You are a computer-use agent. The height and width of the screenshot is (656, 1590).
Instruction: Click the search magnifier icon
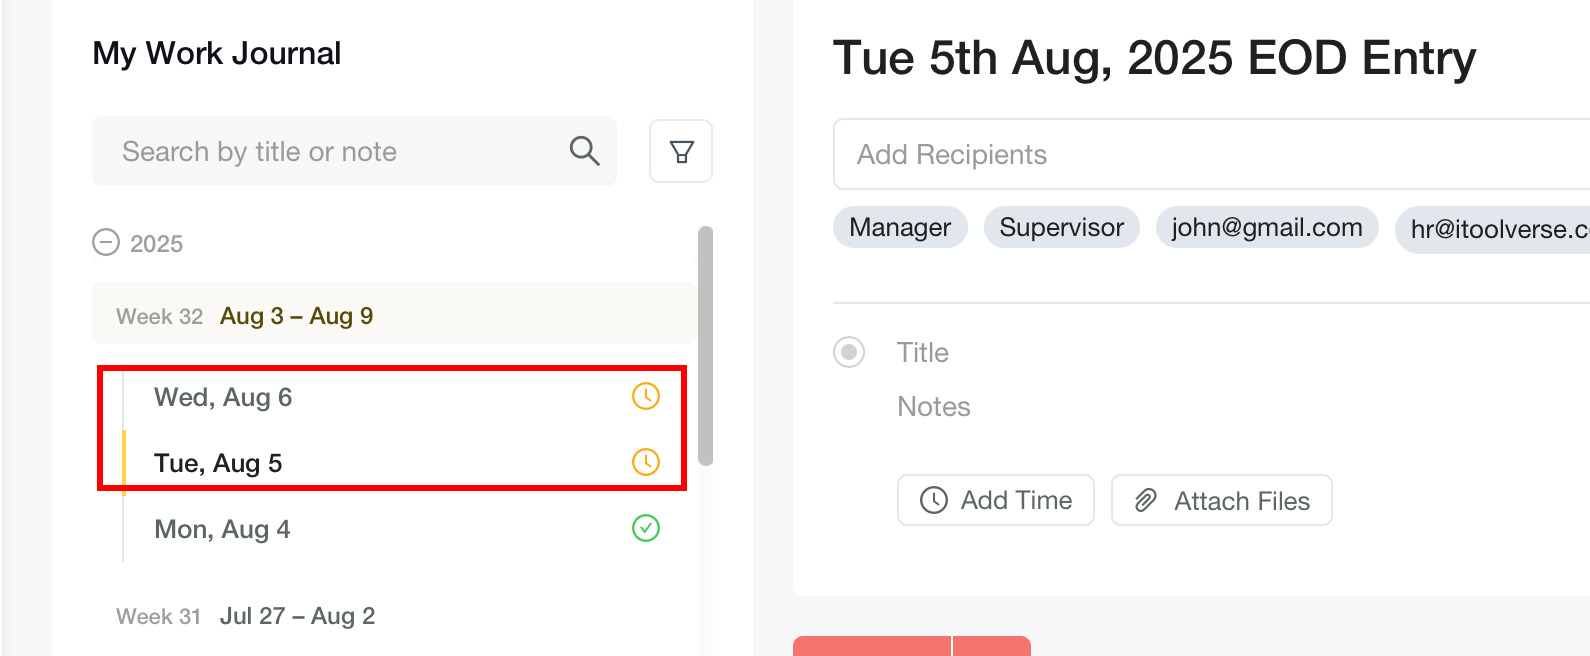pyautogui.click(x=584, y=151)
